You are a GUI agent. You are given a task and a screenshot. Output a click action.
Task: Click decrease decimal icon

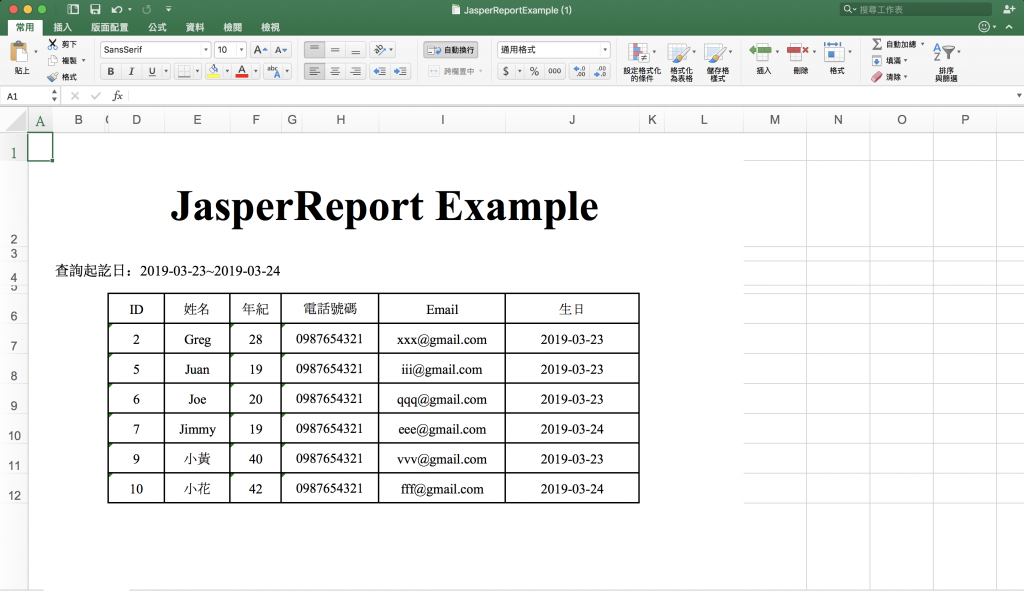pos(600,71)
